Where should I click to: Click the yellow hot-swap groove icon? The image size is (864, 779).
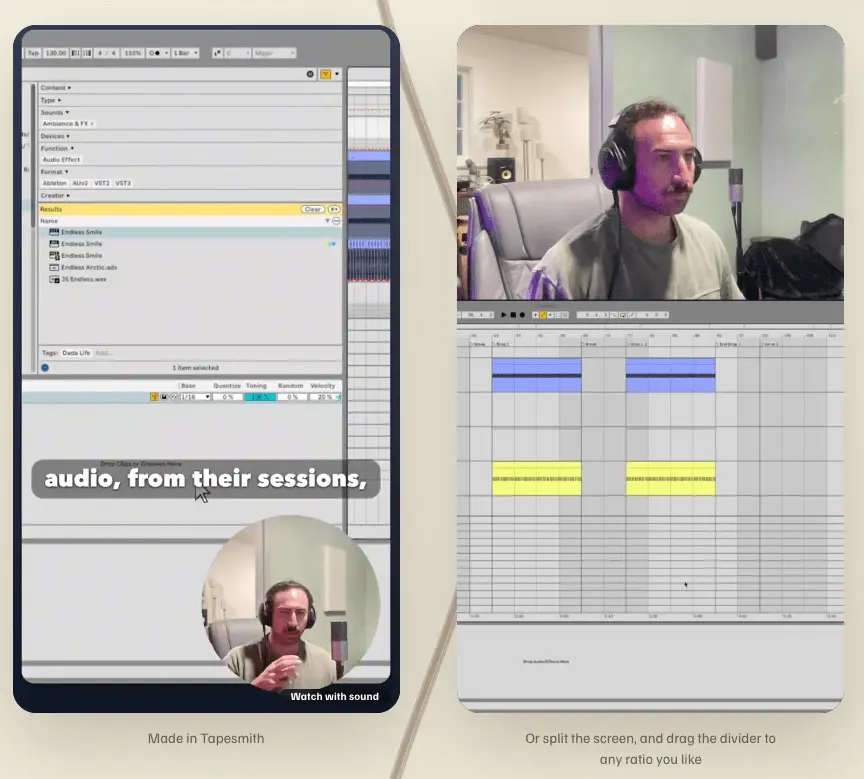pos(154,397)
